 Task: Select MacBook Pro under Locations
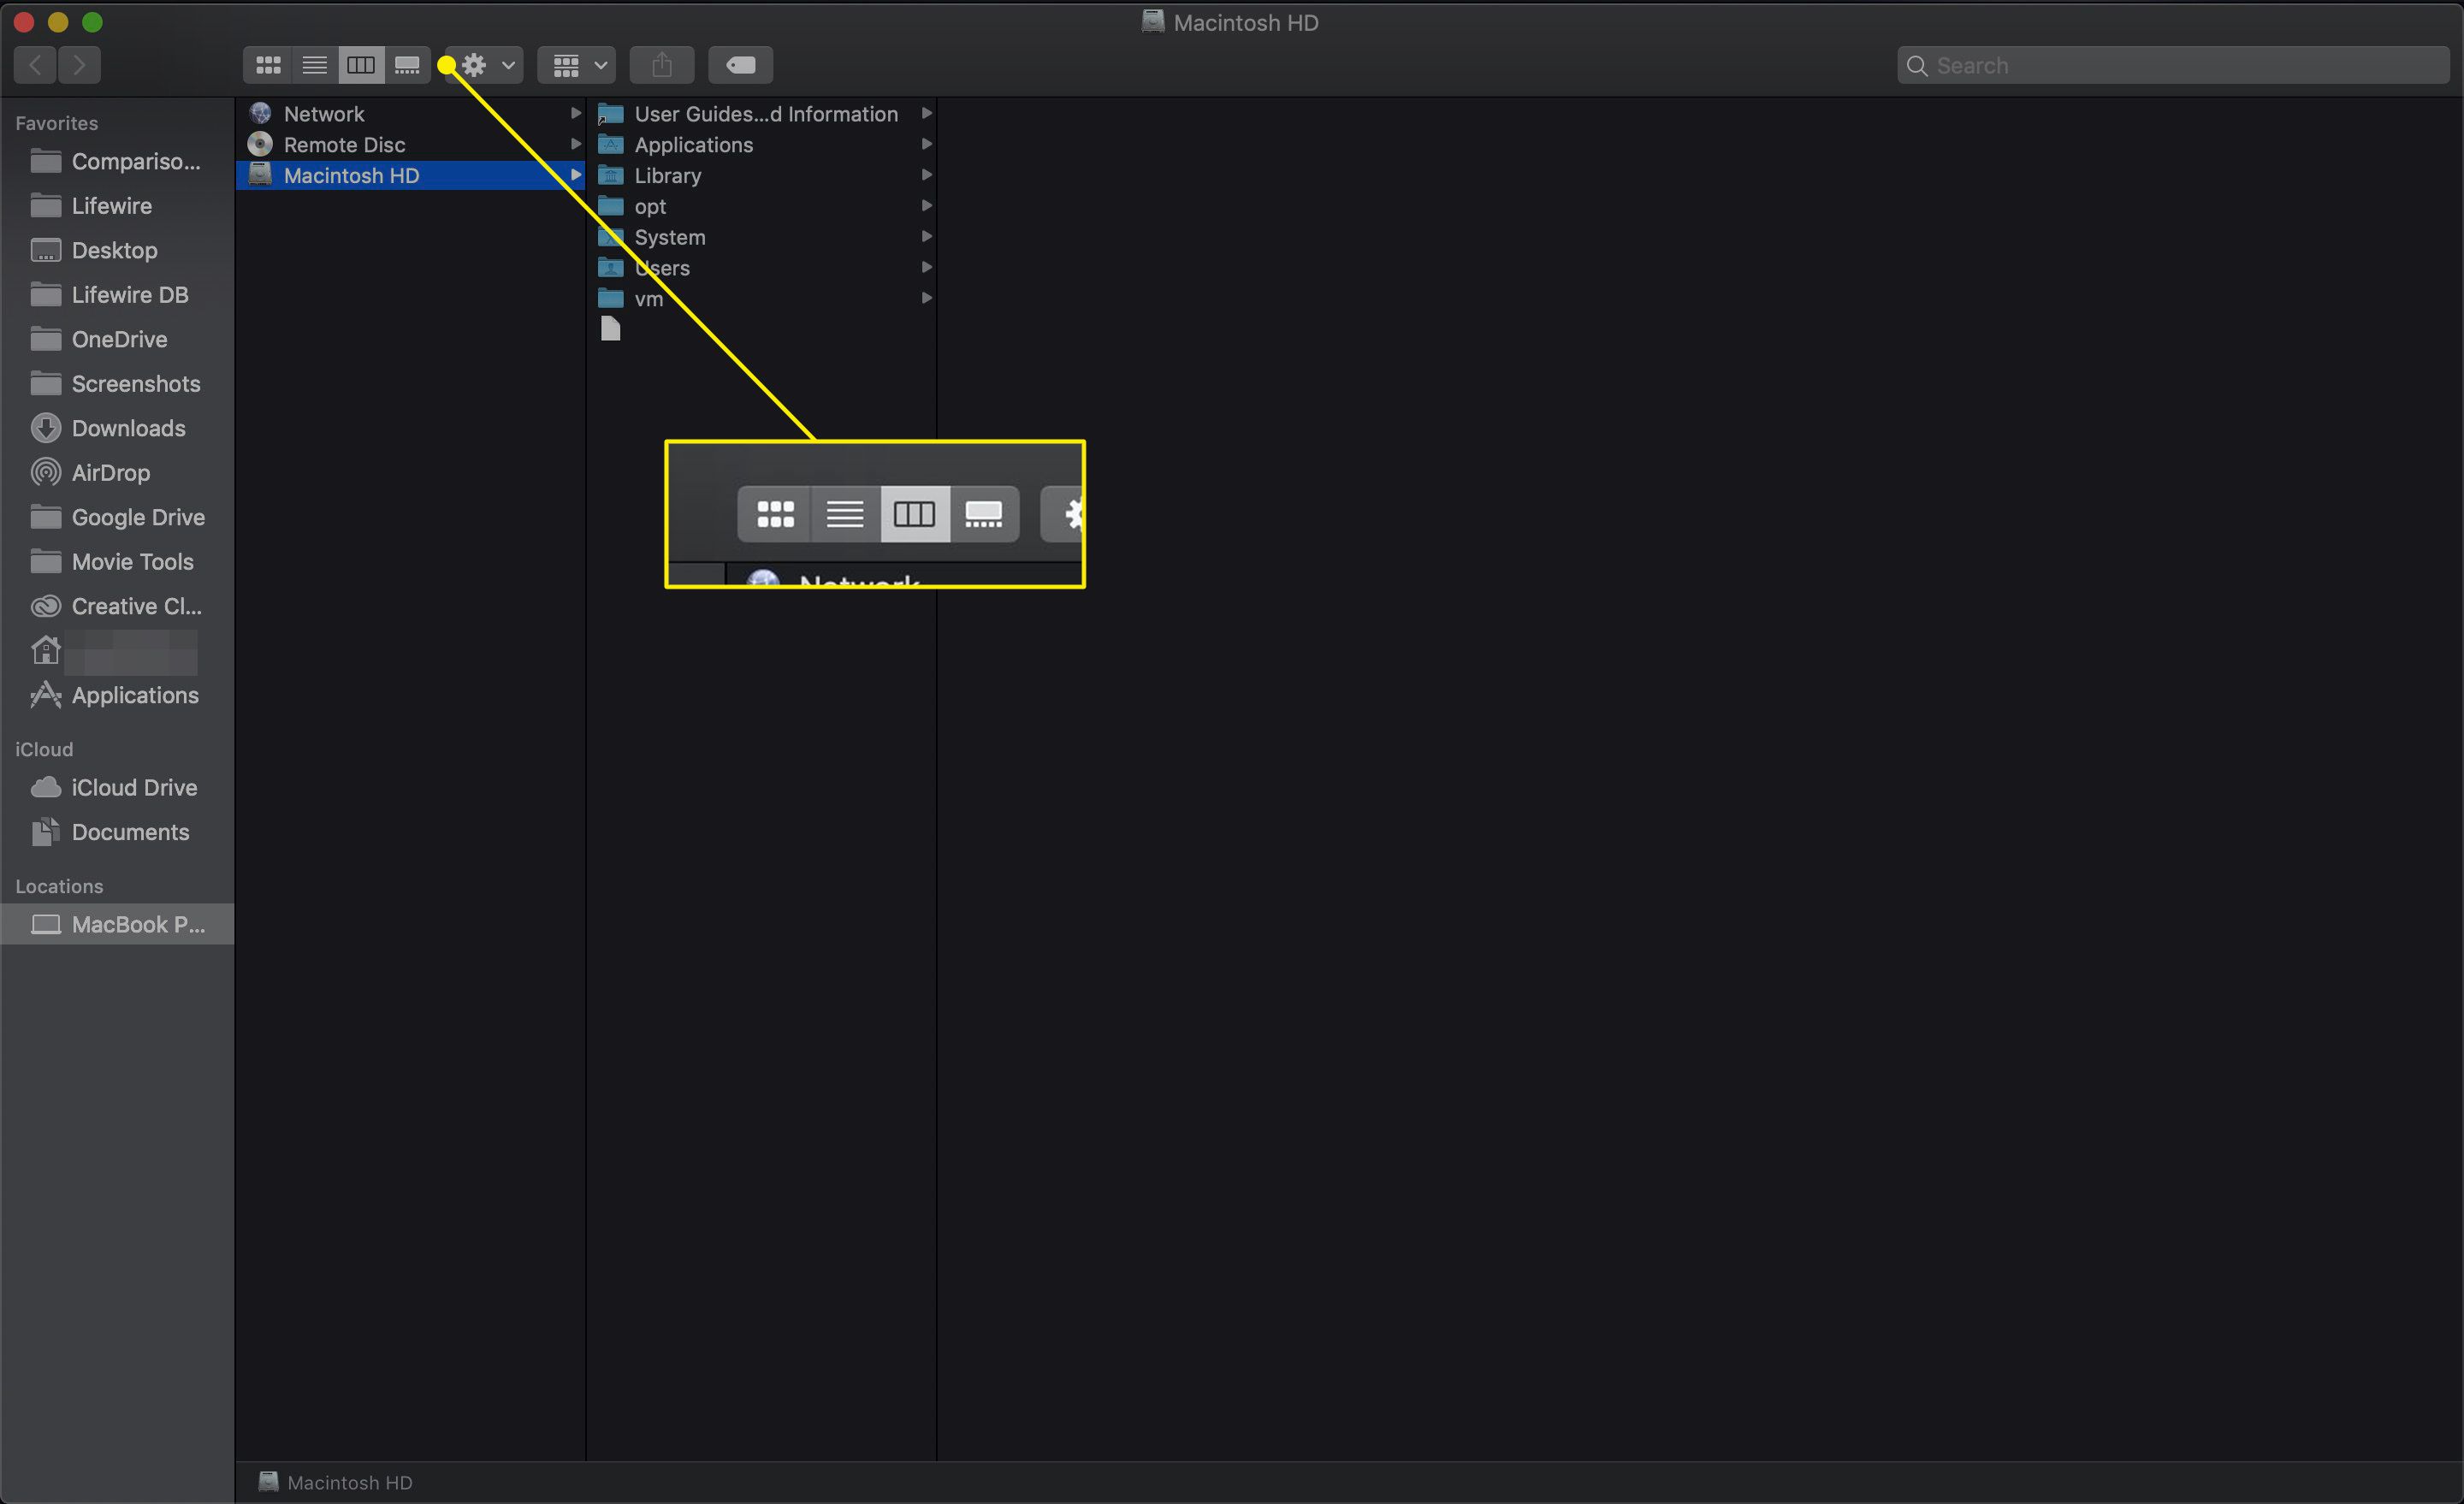pyautogui.click(x=117, y=925)
